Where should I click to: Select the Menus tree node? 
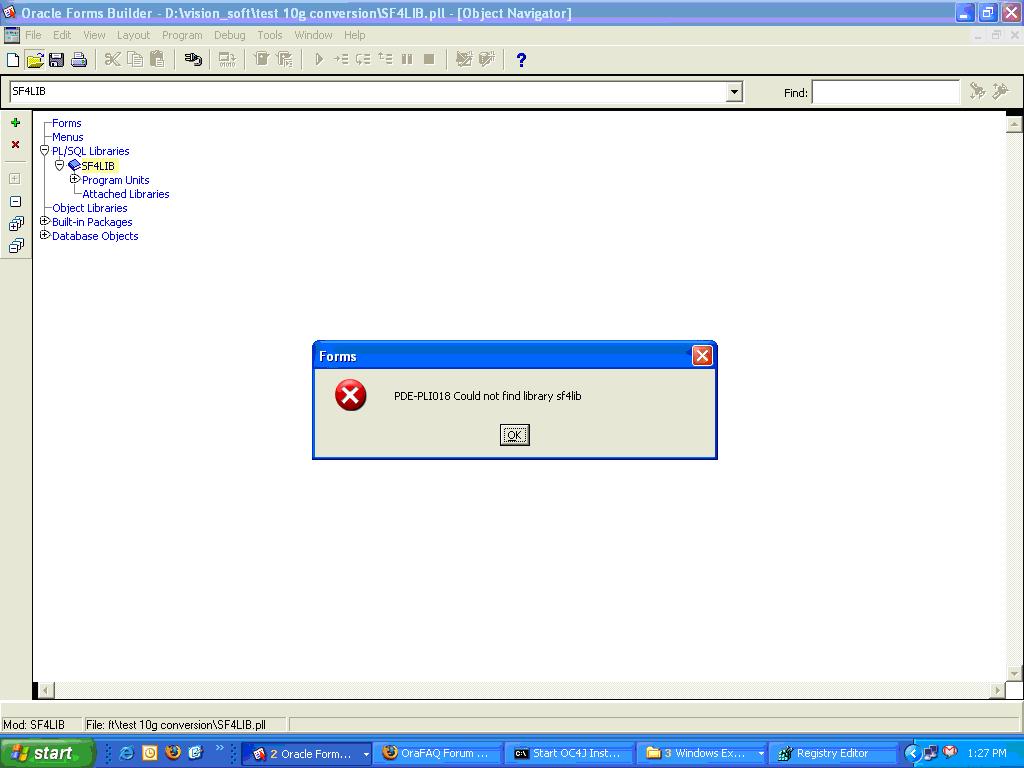(68, 137)
